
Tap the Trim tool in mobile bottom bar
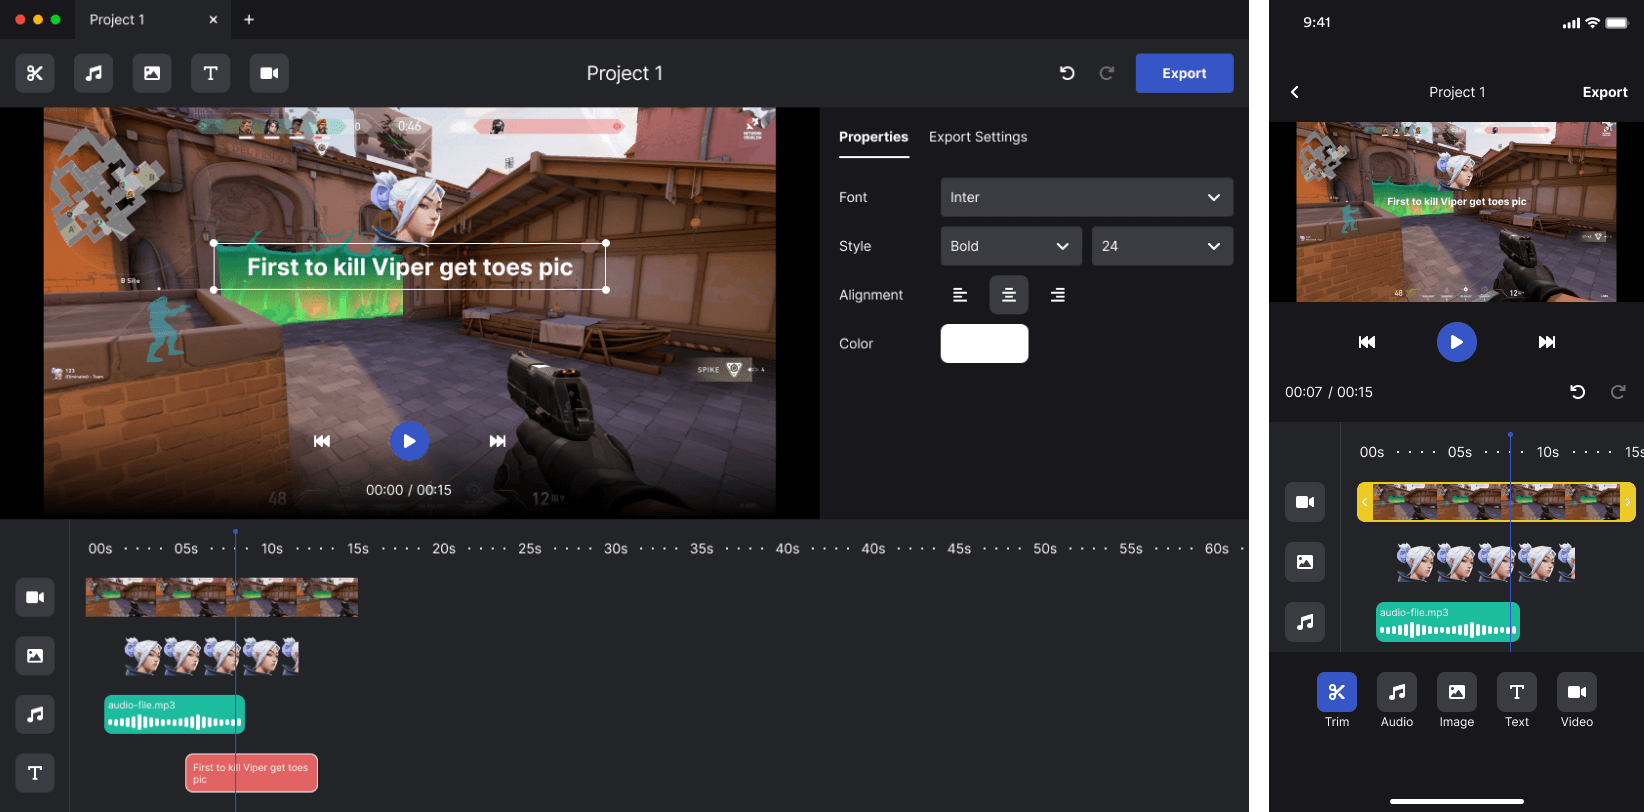1336,700
